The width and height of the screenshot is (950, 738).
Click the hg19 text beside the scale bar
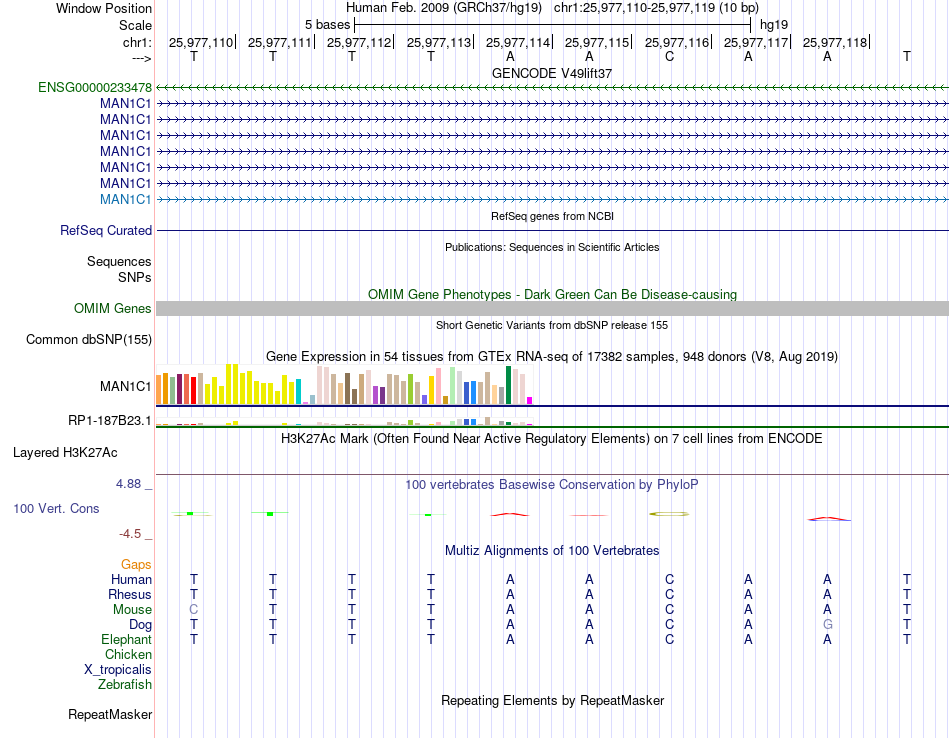tap(774, 25)
